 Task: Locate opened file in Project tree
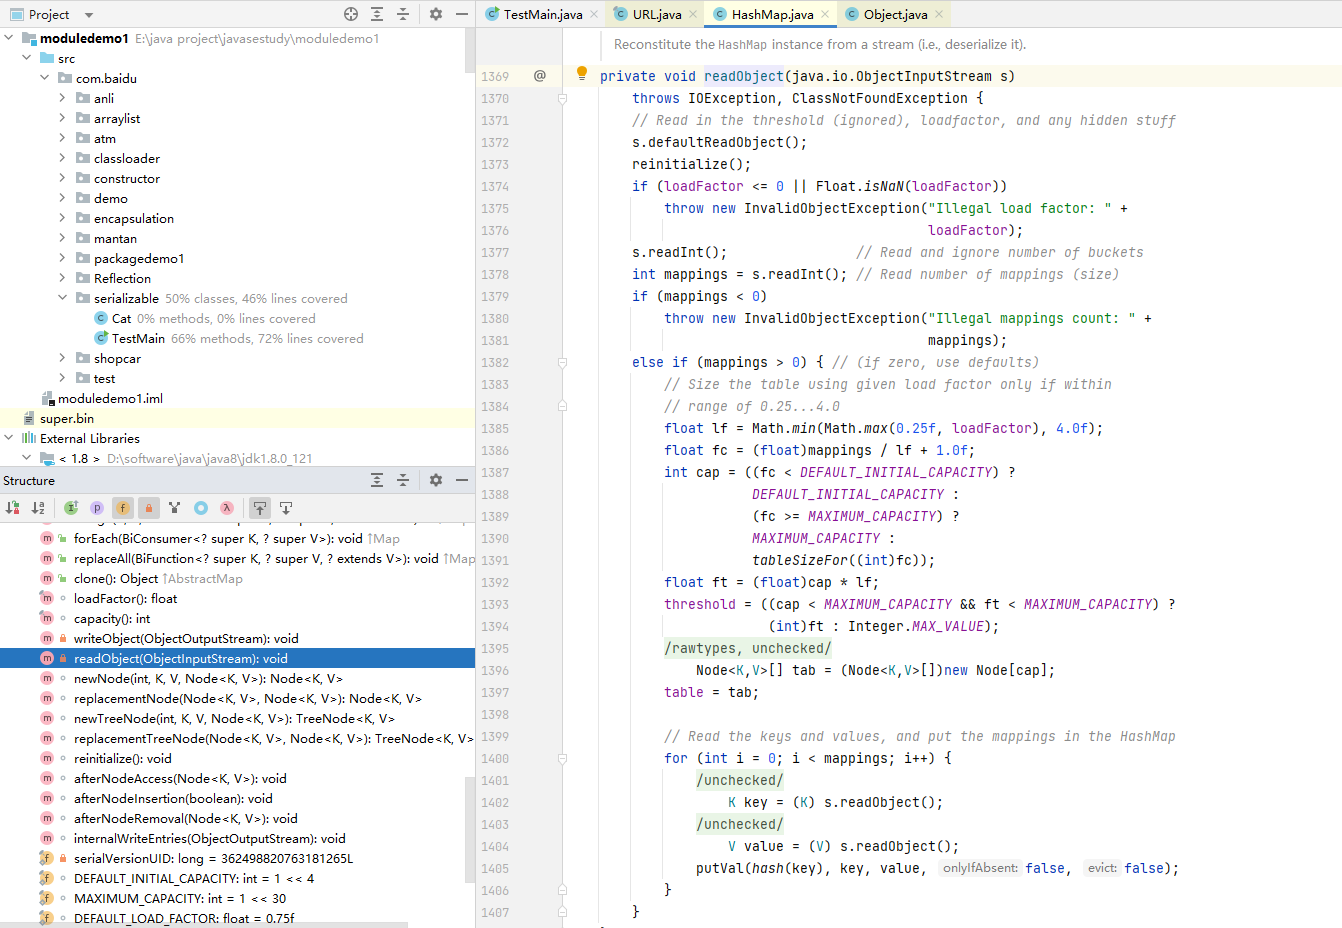tap(351, 14)
